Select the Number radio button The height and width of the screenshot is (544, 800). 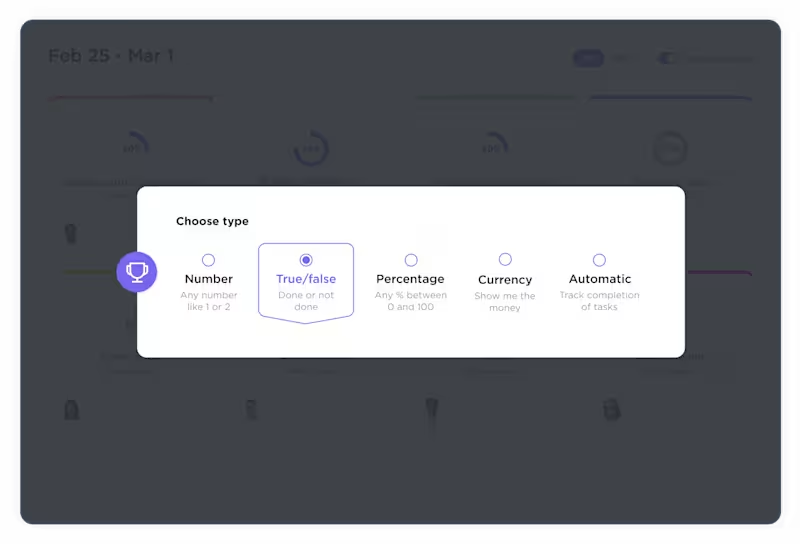point(208,260)
